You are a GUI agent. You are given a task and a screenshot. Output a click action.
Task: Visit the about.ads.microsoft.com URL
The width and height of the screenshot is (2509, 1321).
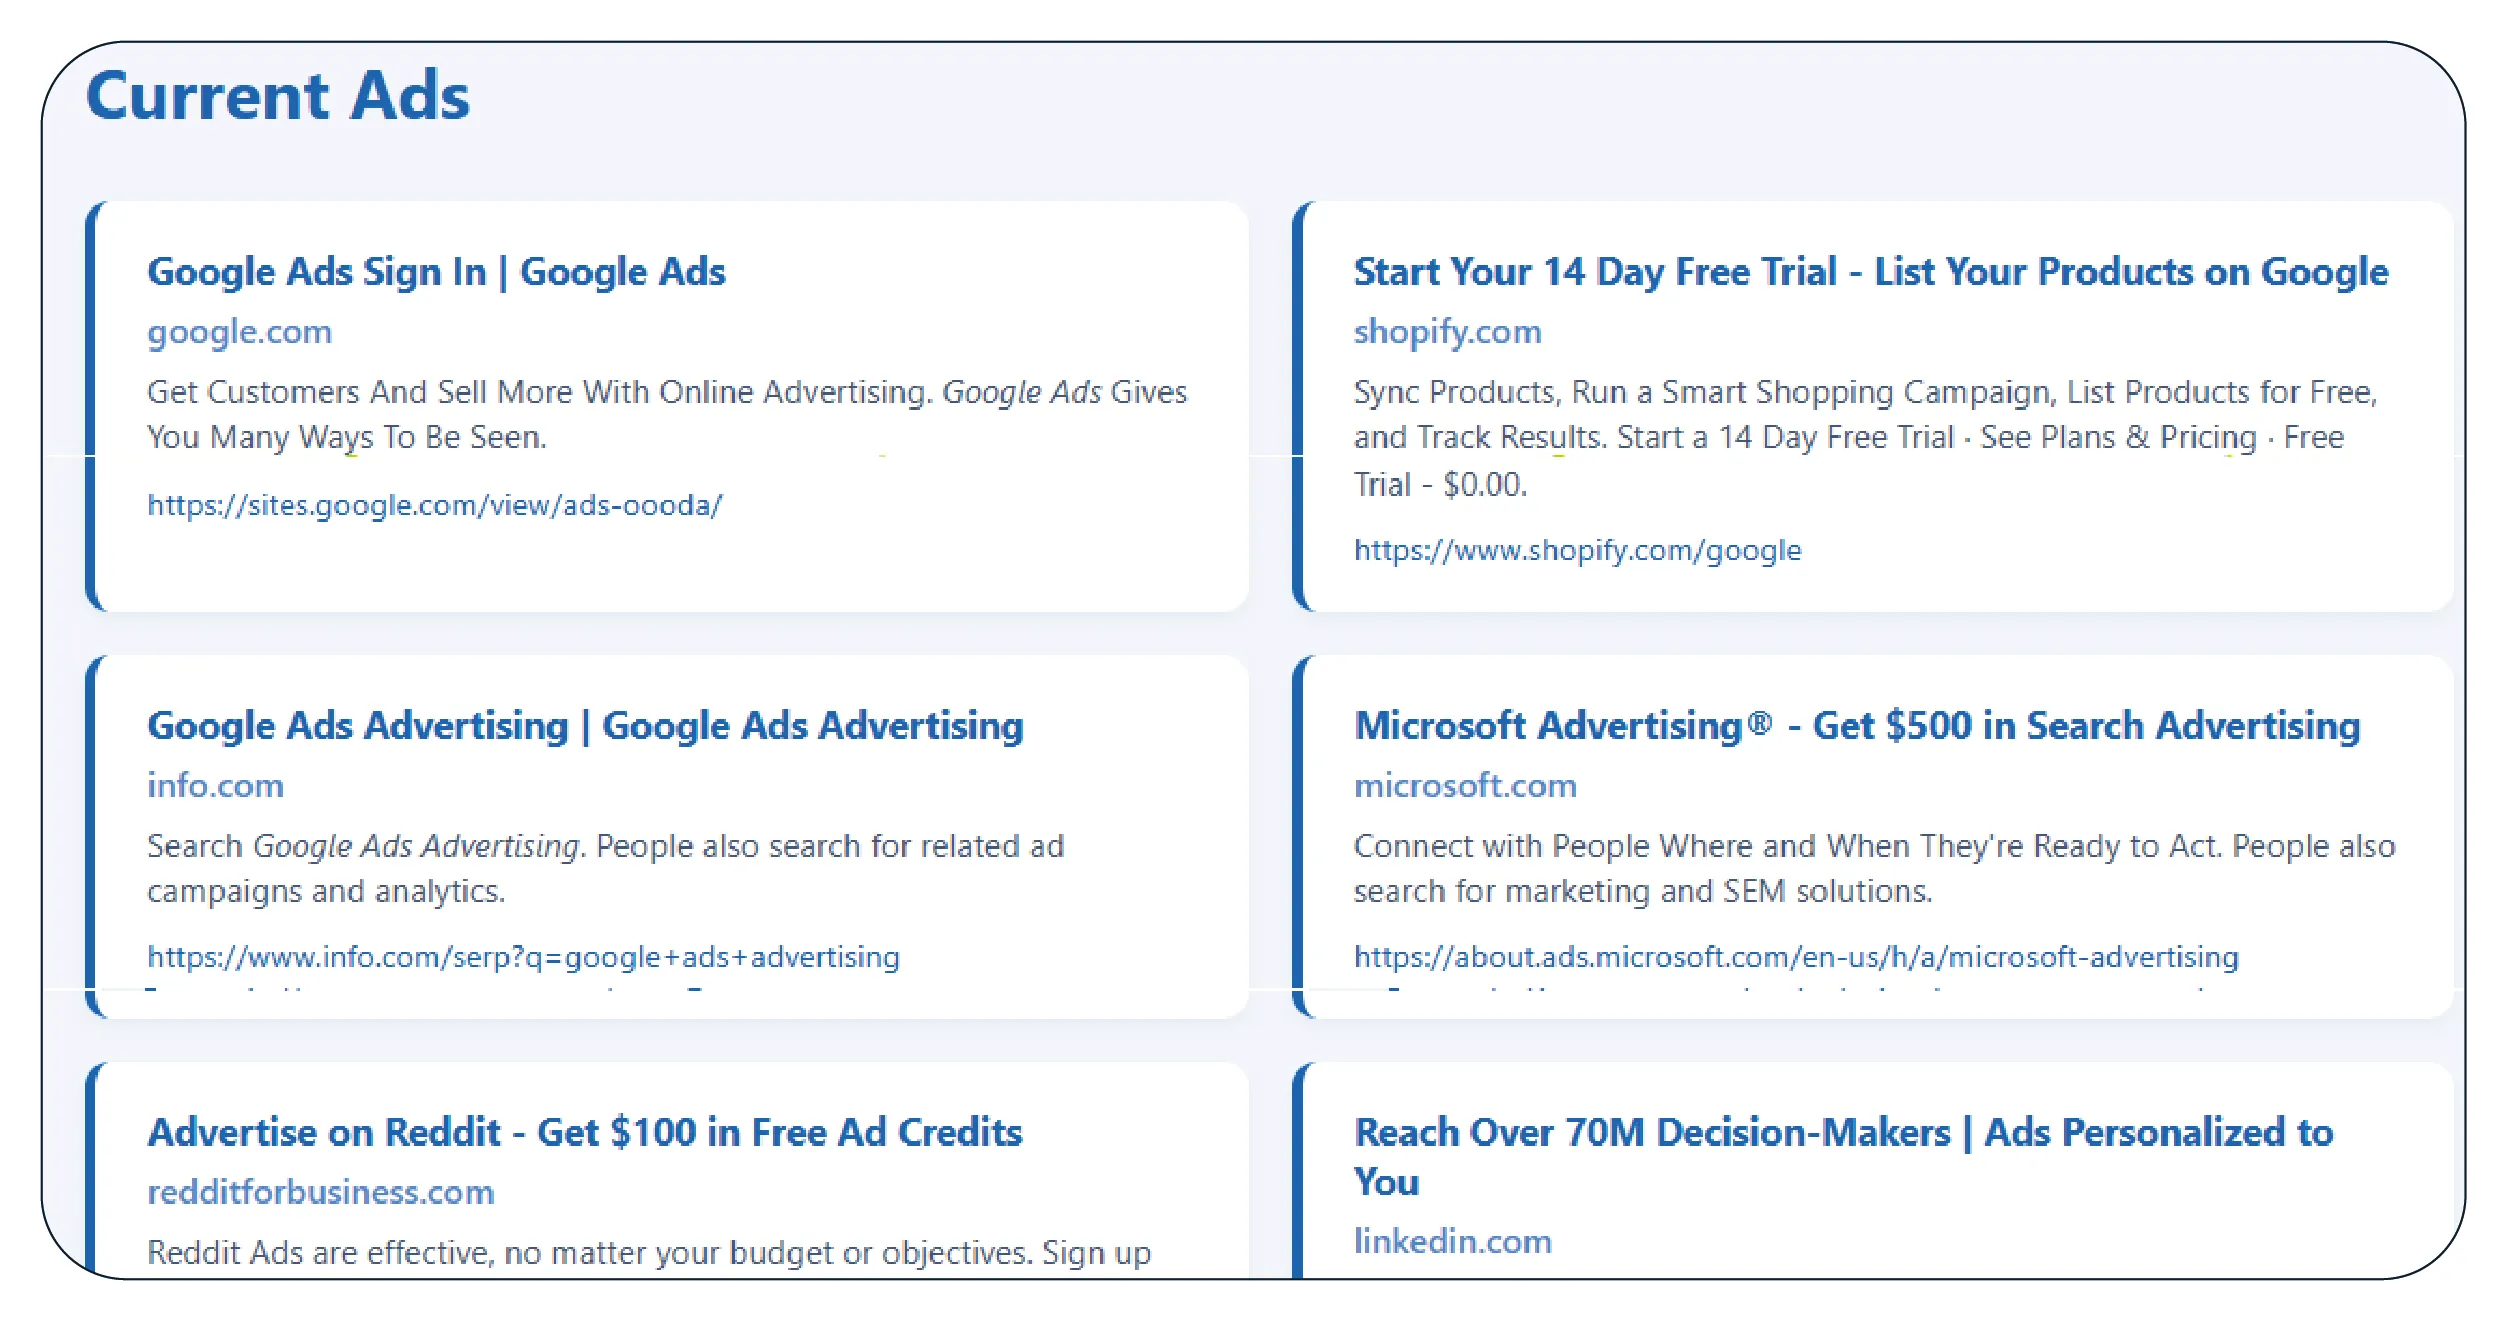tap(1795, 957)
